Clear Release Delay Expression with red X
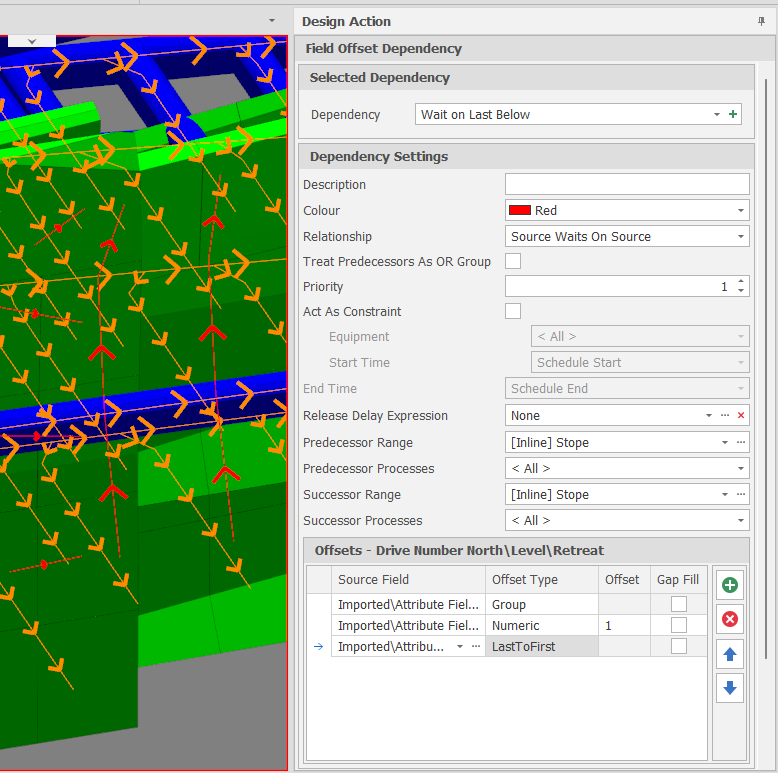 (x=741, y=416)
